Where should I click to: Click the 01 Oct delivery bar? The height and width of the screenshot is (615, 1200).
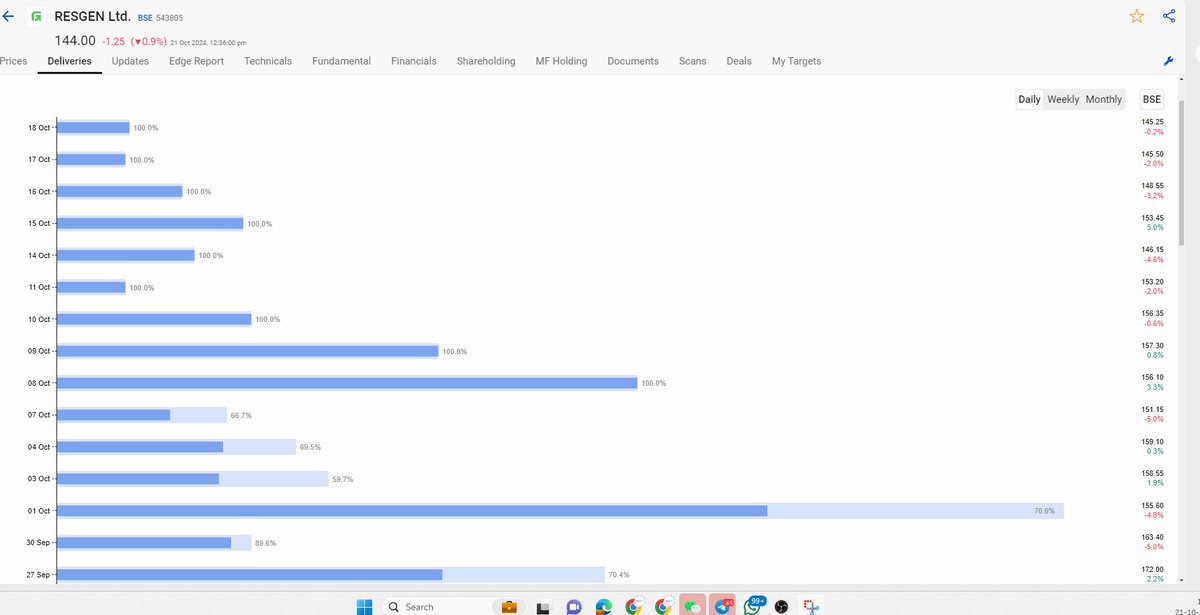click(x=561, y=511)
